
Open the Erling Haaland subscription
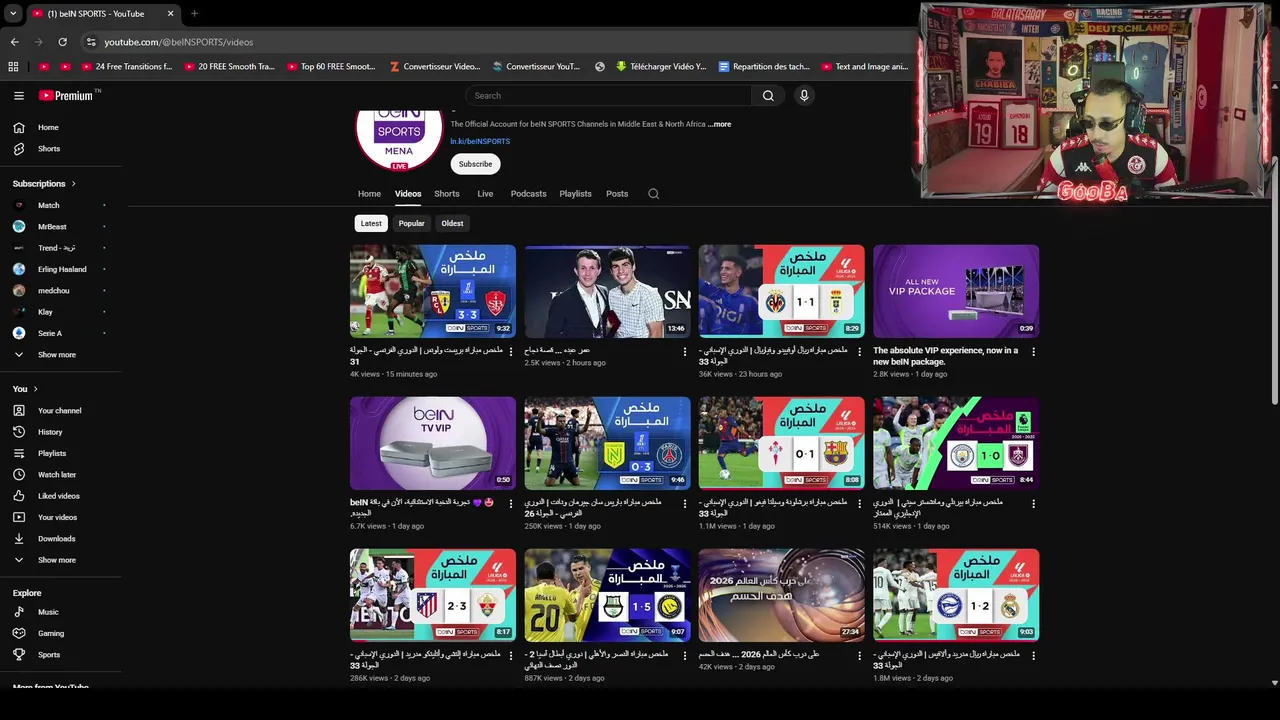(x=61, y=270)
